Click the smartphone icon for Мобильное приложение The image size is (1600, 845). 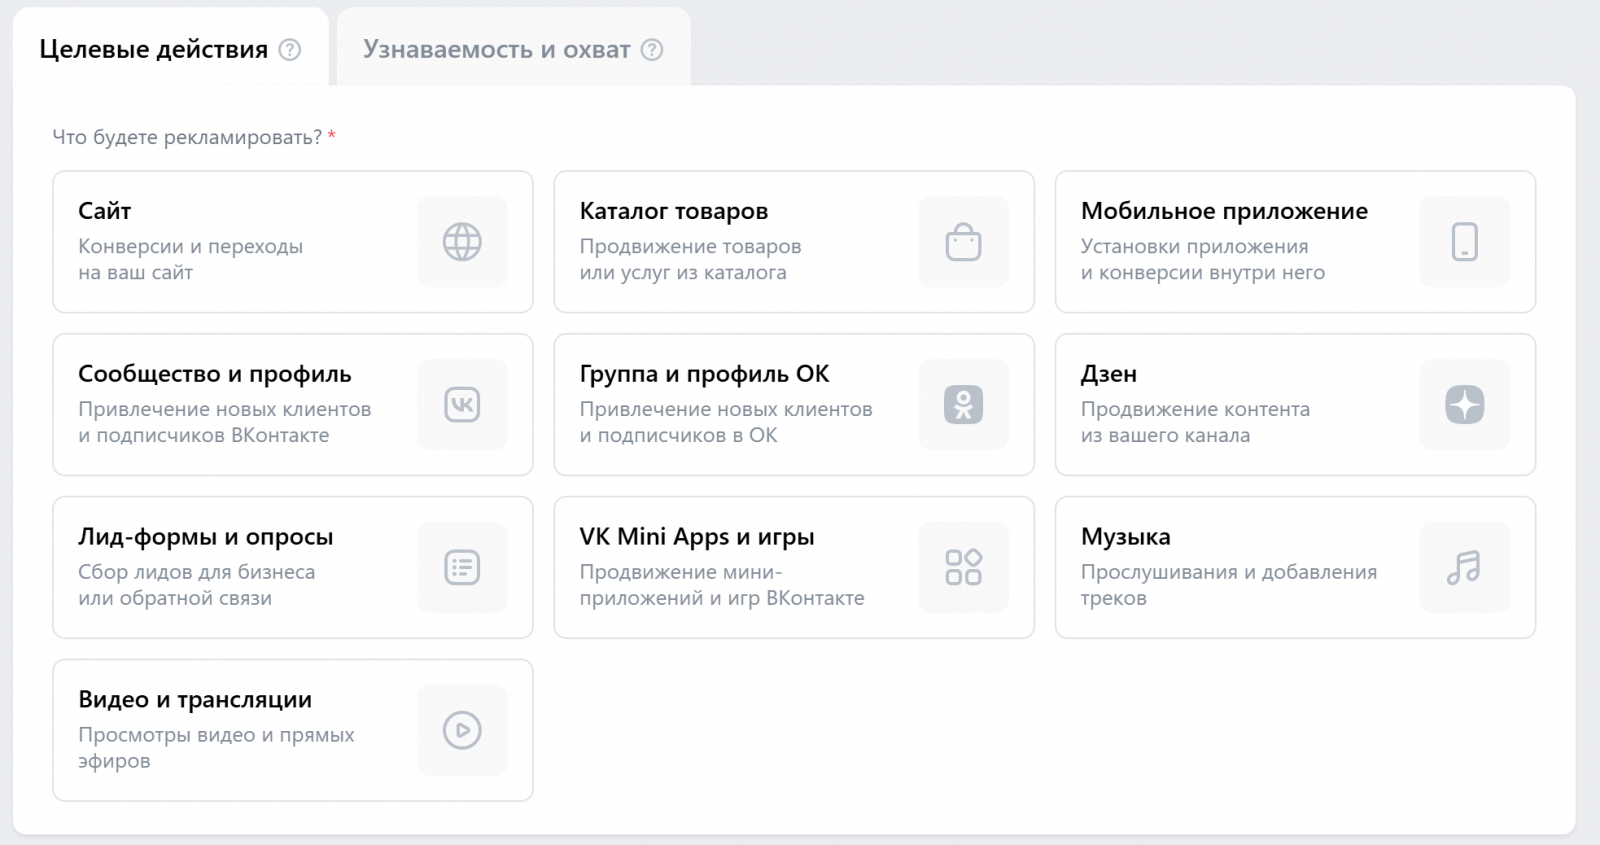pyautogui.click(x=1464, y=242)
